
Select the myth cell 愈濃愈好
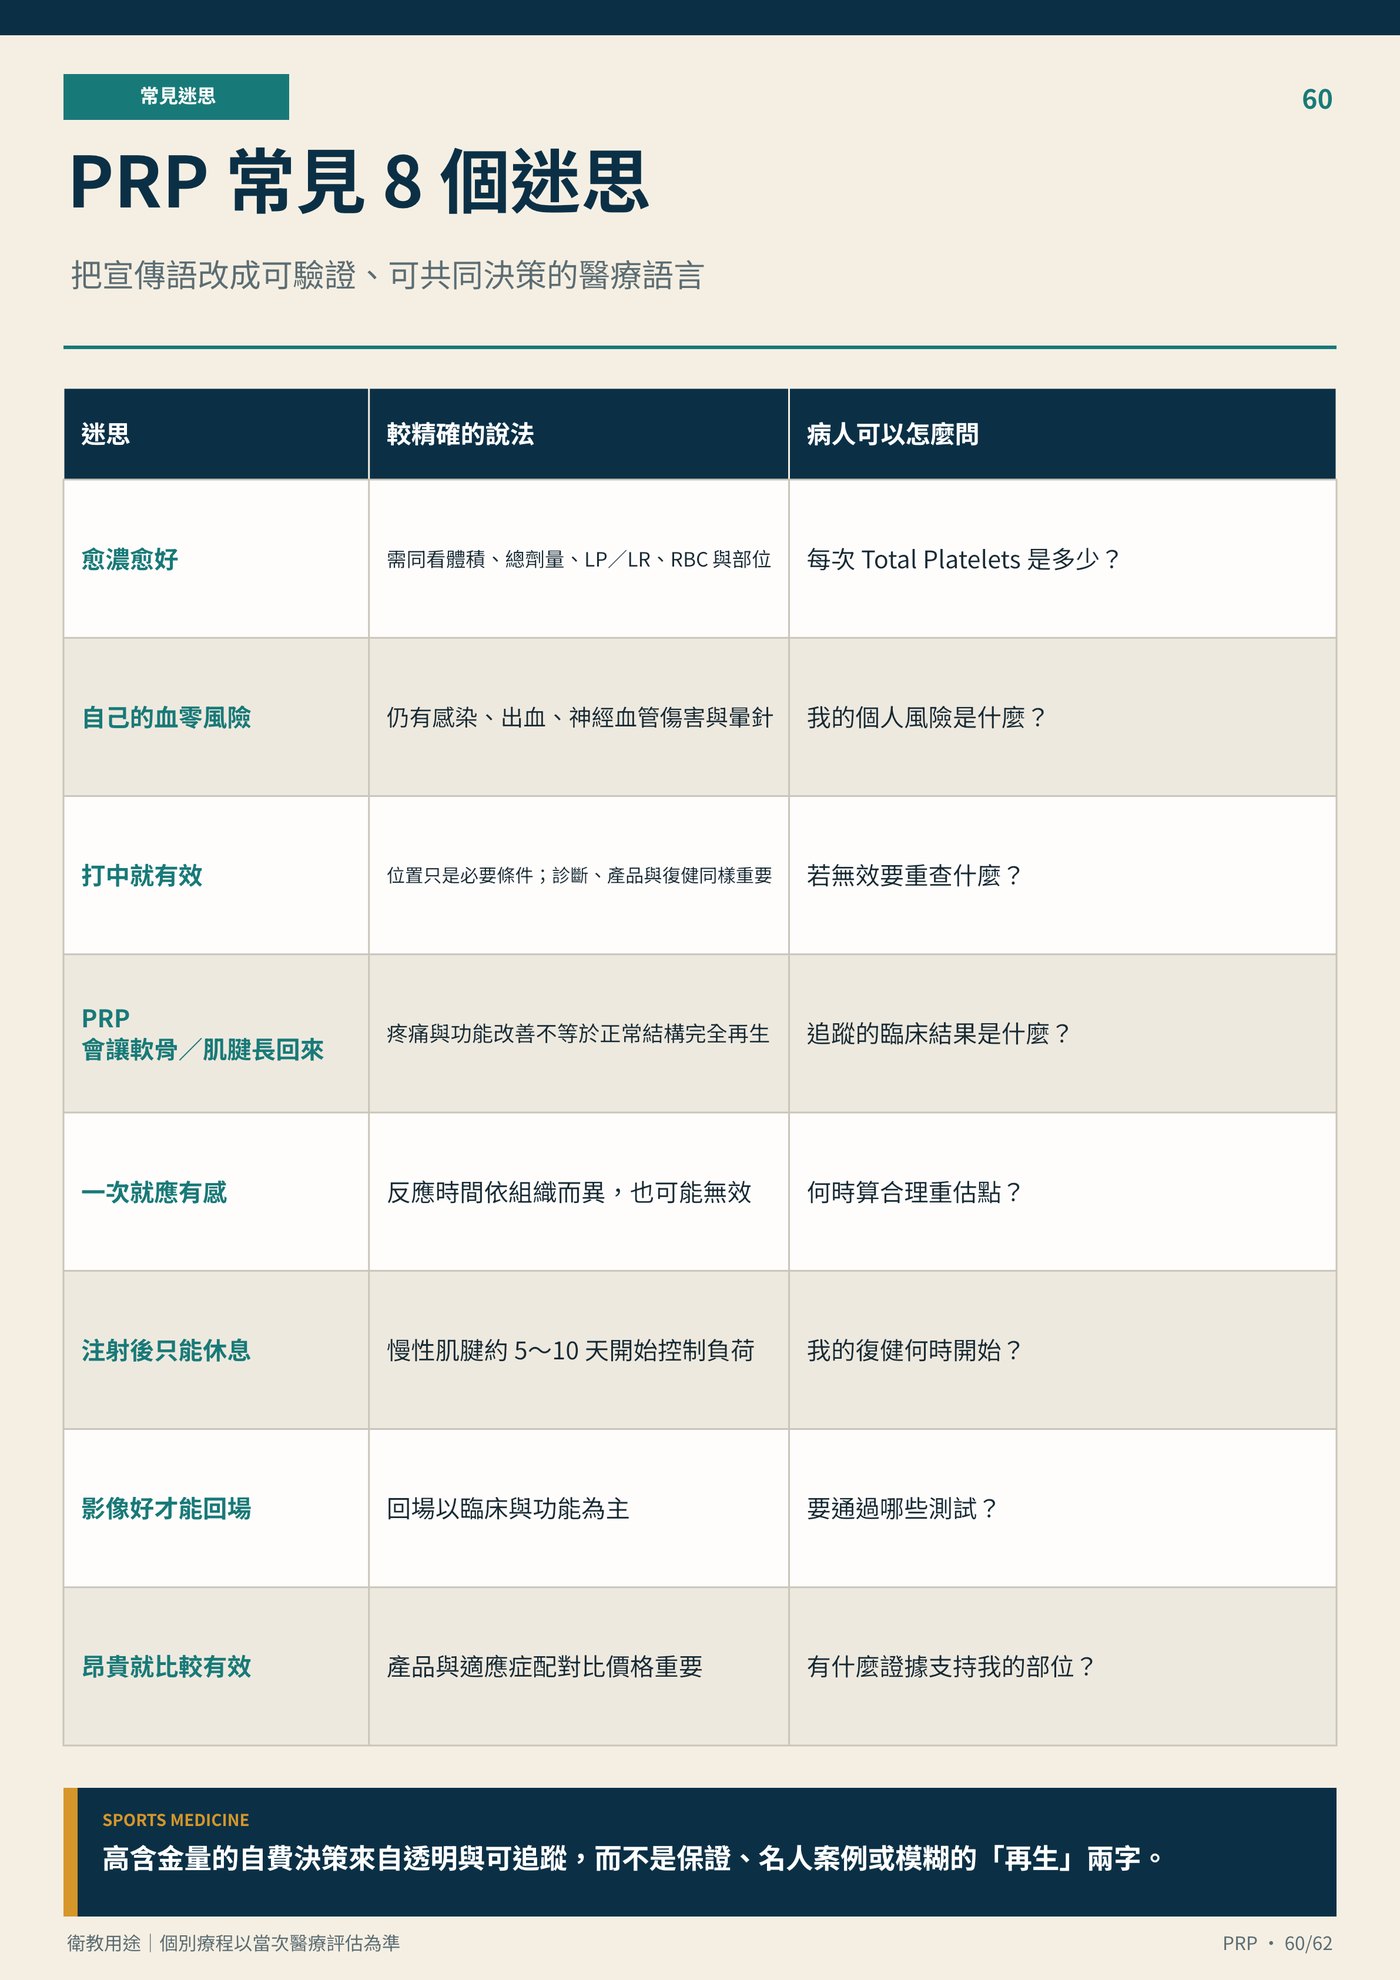tap(216, 559)
